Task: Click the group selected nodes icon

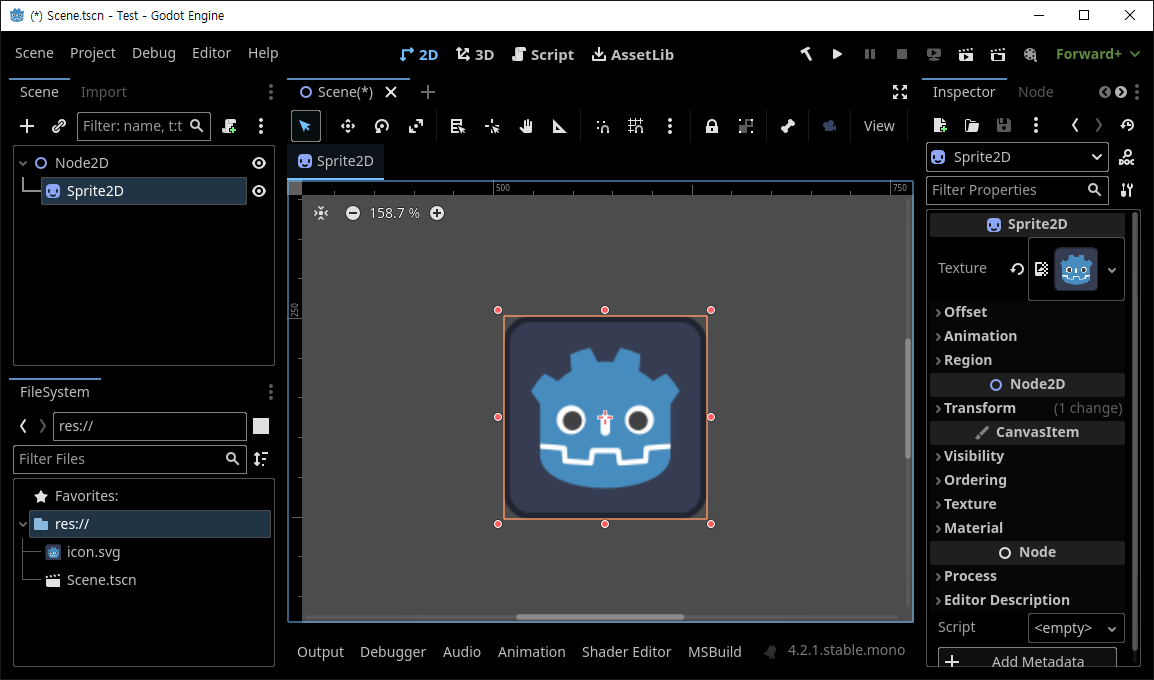Action: (746, 126)
